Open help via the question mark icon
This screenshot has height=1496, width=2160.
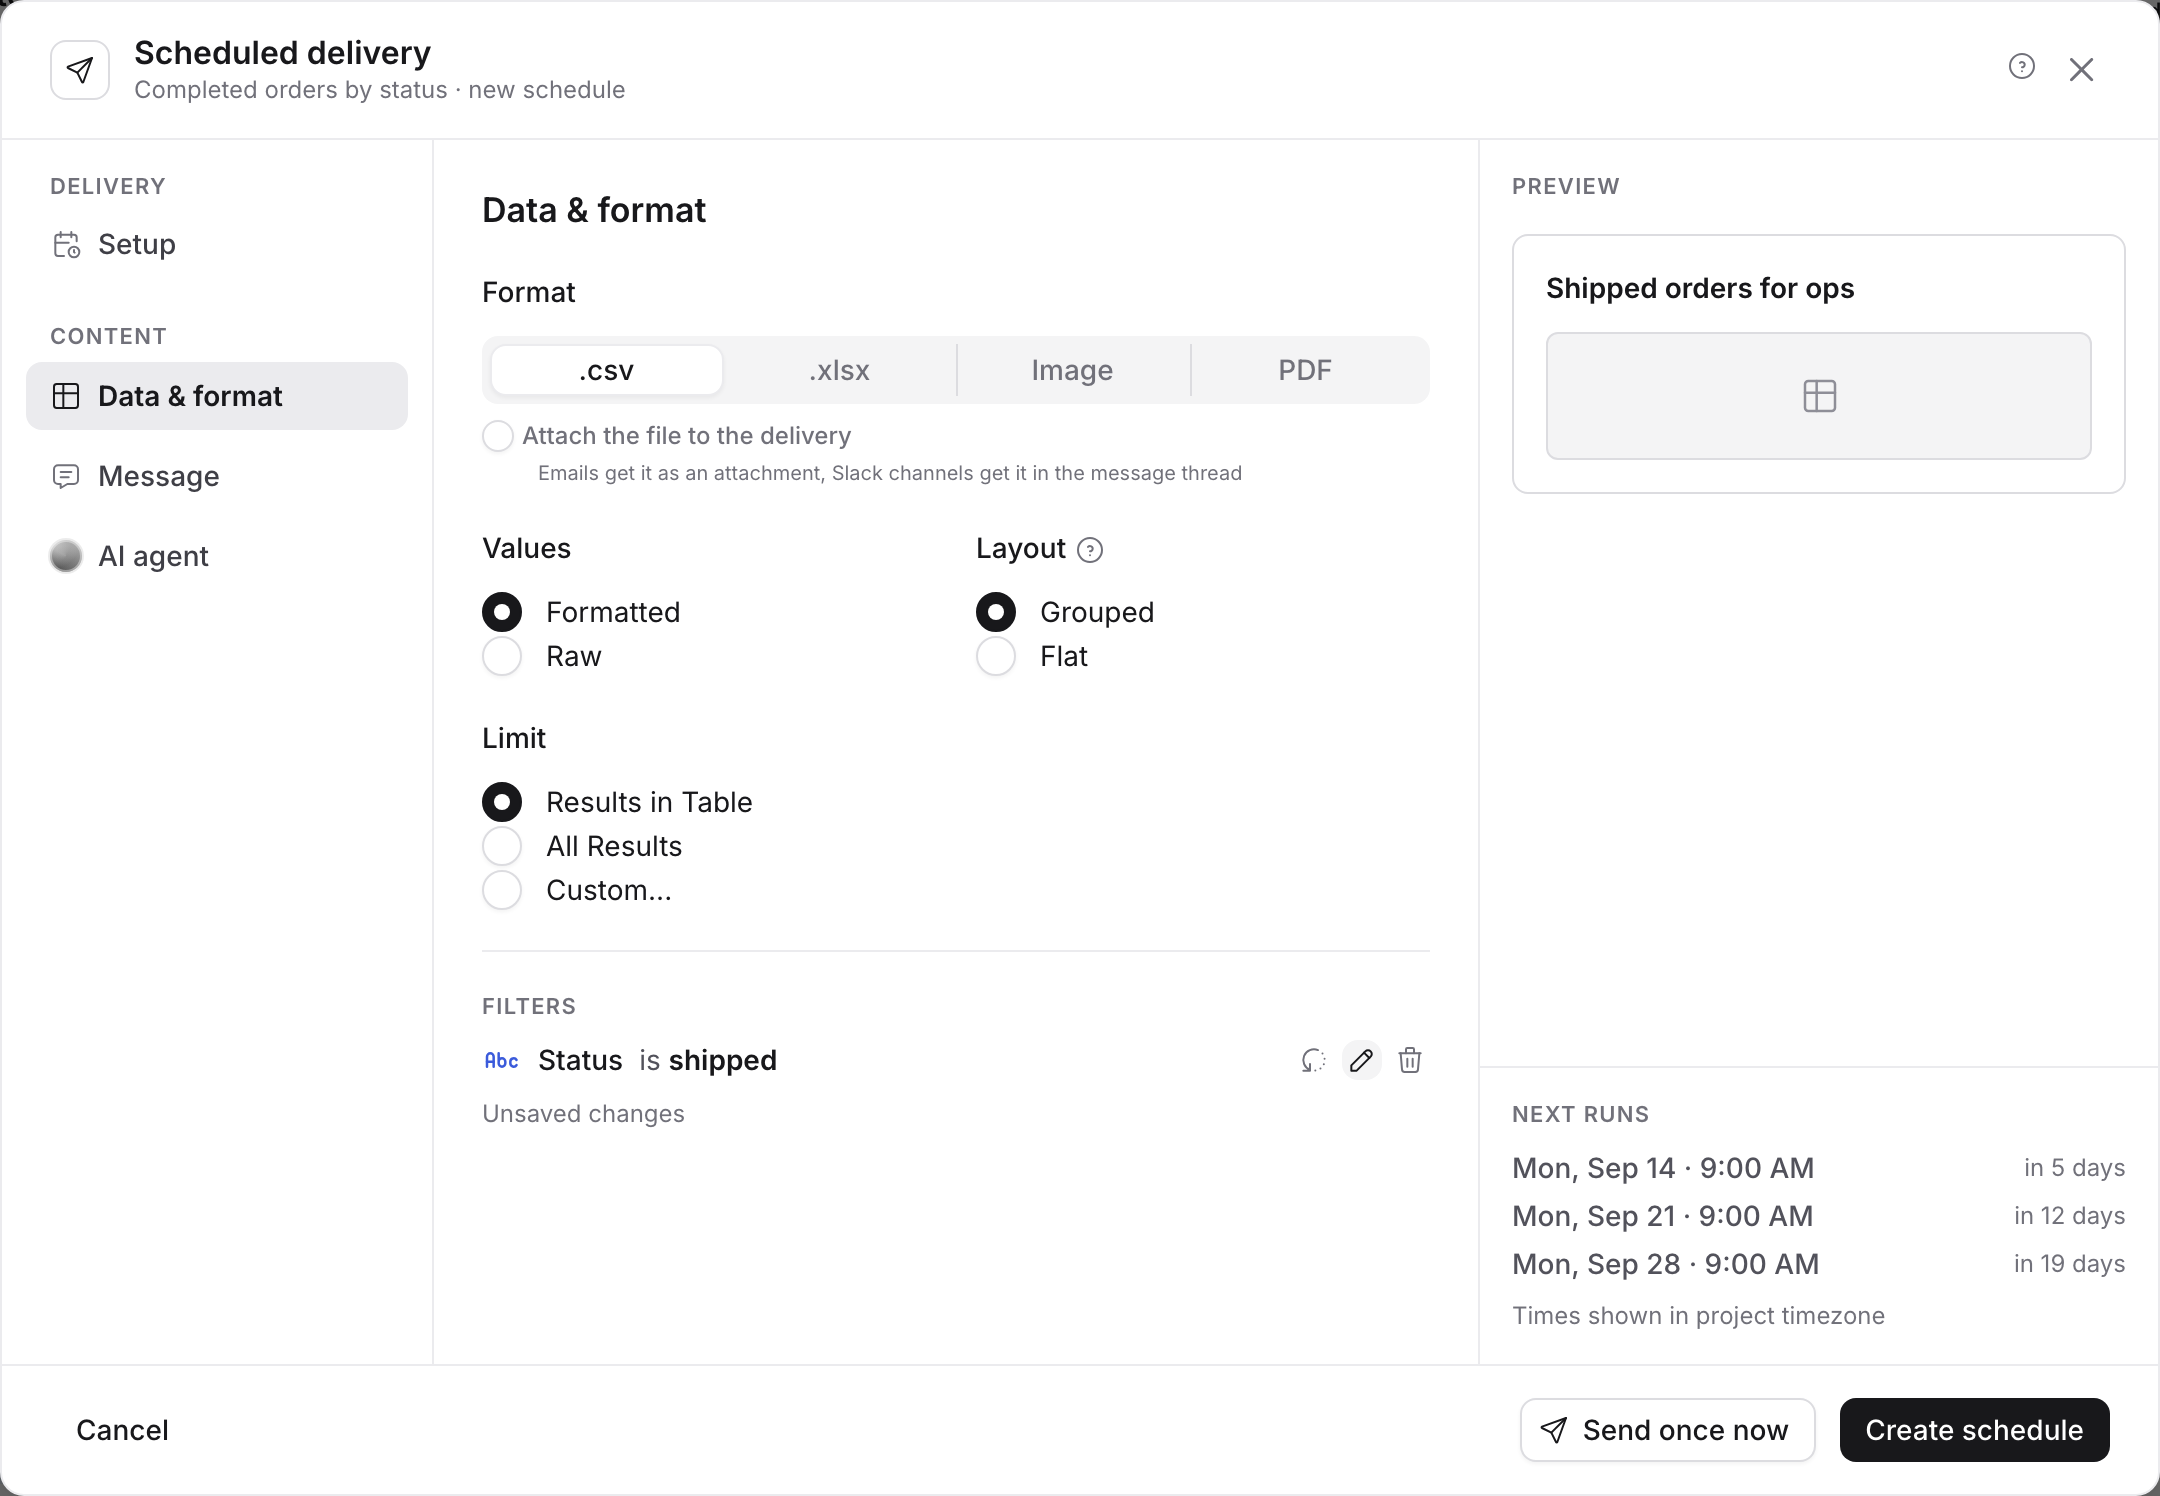click(x=2022, y=67)
